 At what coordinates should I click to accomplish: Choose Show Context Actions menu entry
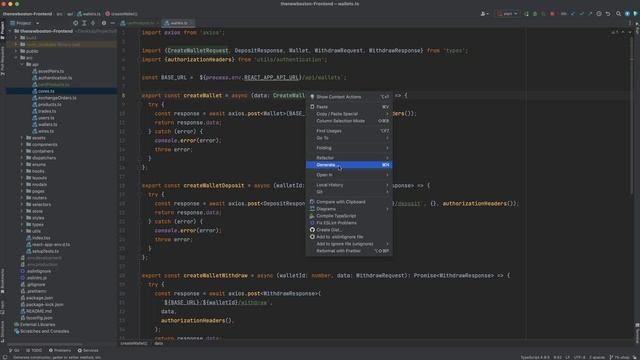pos(349,97)
